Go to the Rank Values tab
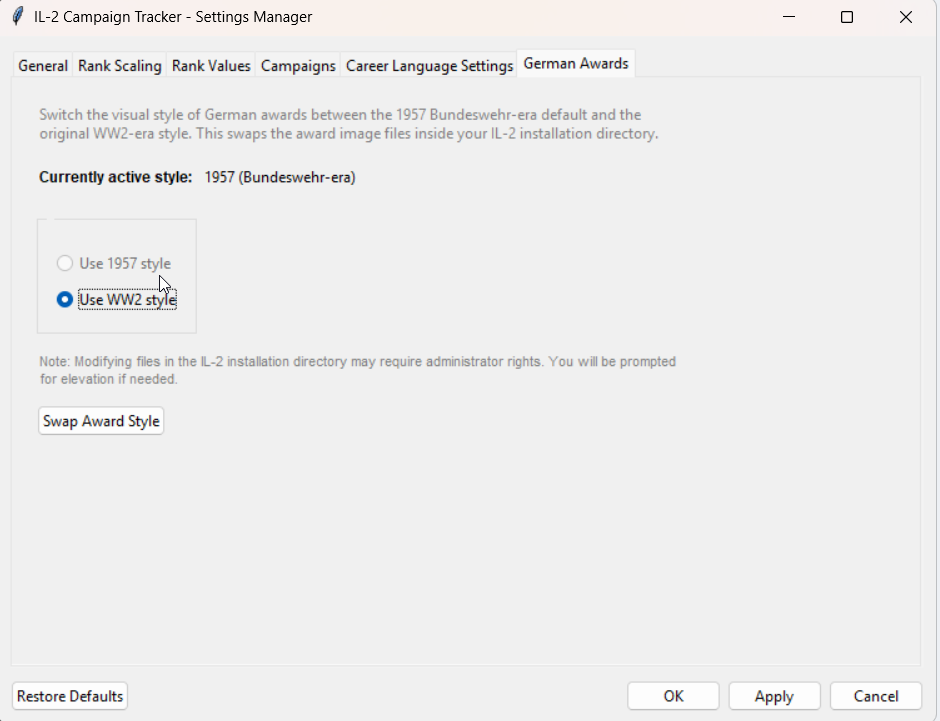The height and width of the screenshot is (721, 940). click(211, 66)
